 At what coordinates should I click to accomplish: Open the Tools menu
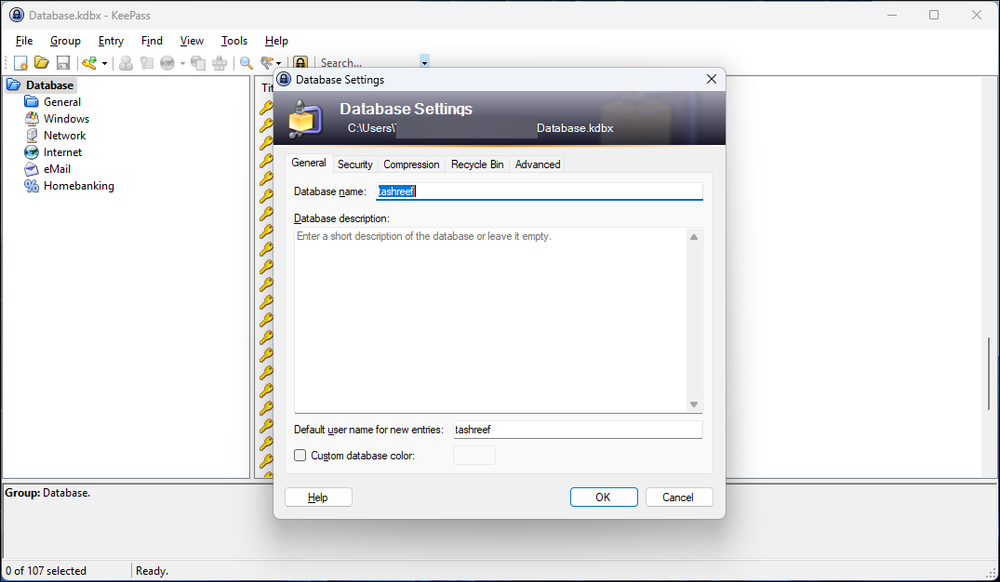pyautogui.click(x=234, y=41)
